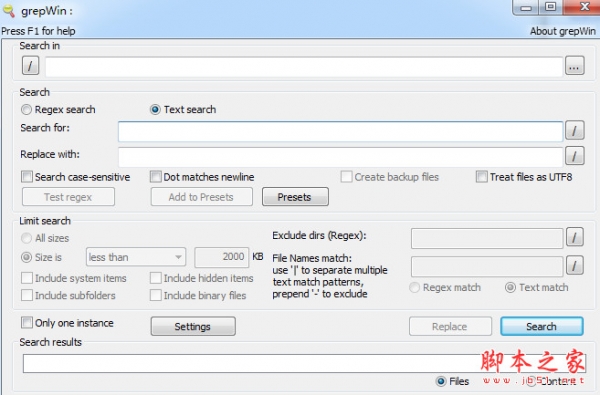Focus the Search for text field

340,131
